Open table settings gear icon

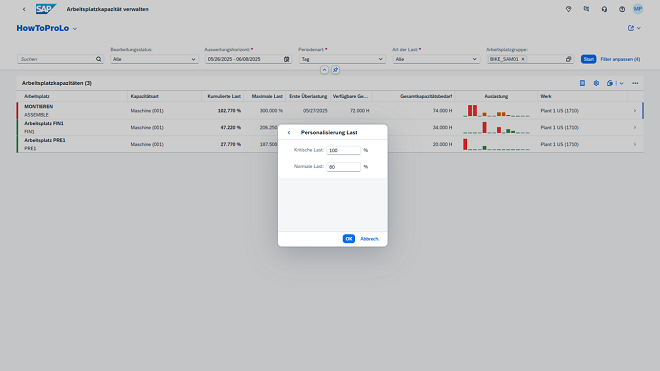(596, 83)
